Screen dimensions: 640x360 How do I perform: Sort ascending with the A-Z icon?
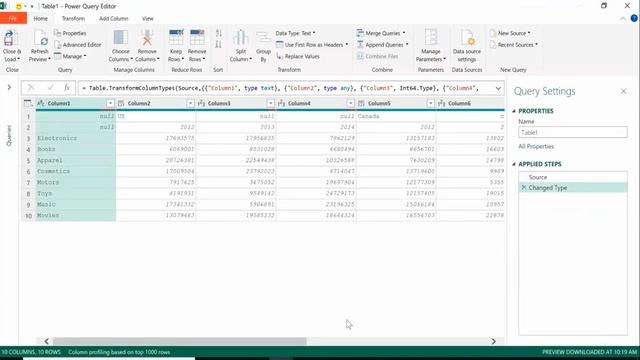coord(219,33)
